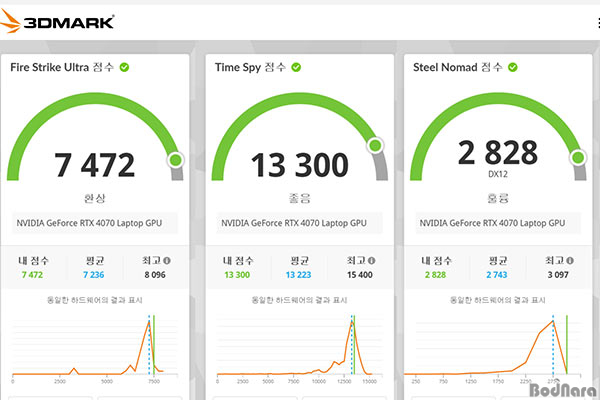Click the Time Spy gauge indicator dot
The width and height of the screenshot is (600, 400).
[x=375, y=145]
